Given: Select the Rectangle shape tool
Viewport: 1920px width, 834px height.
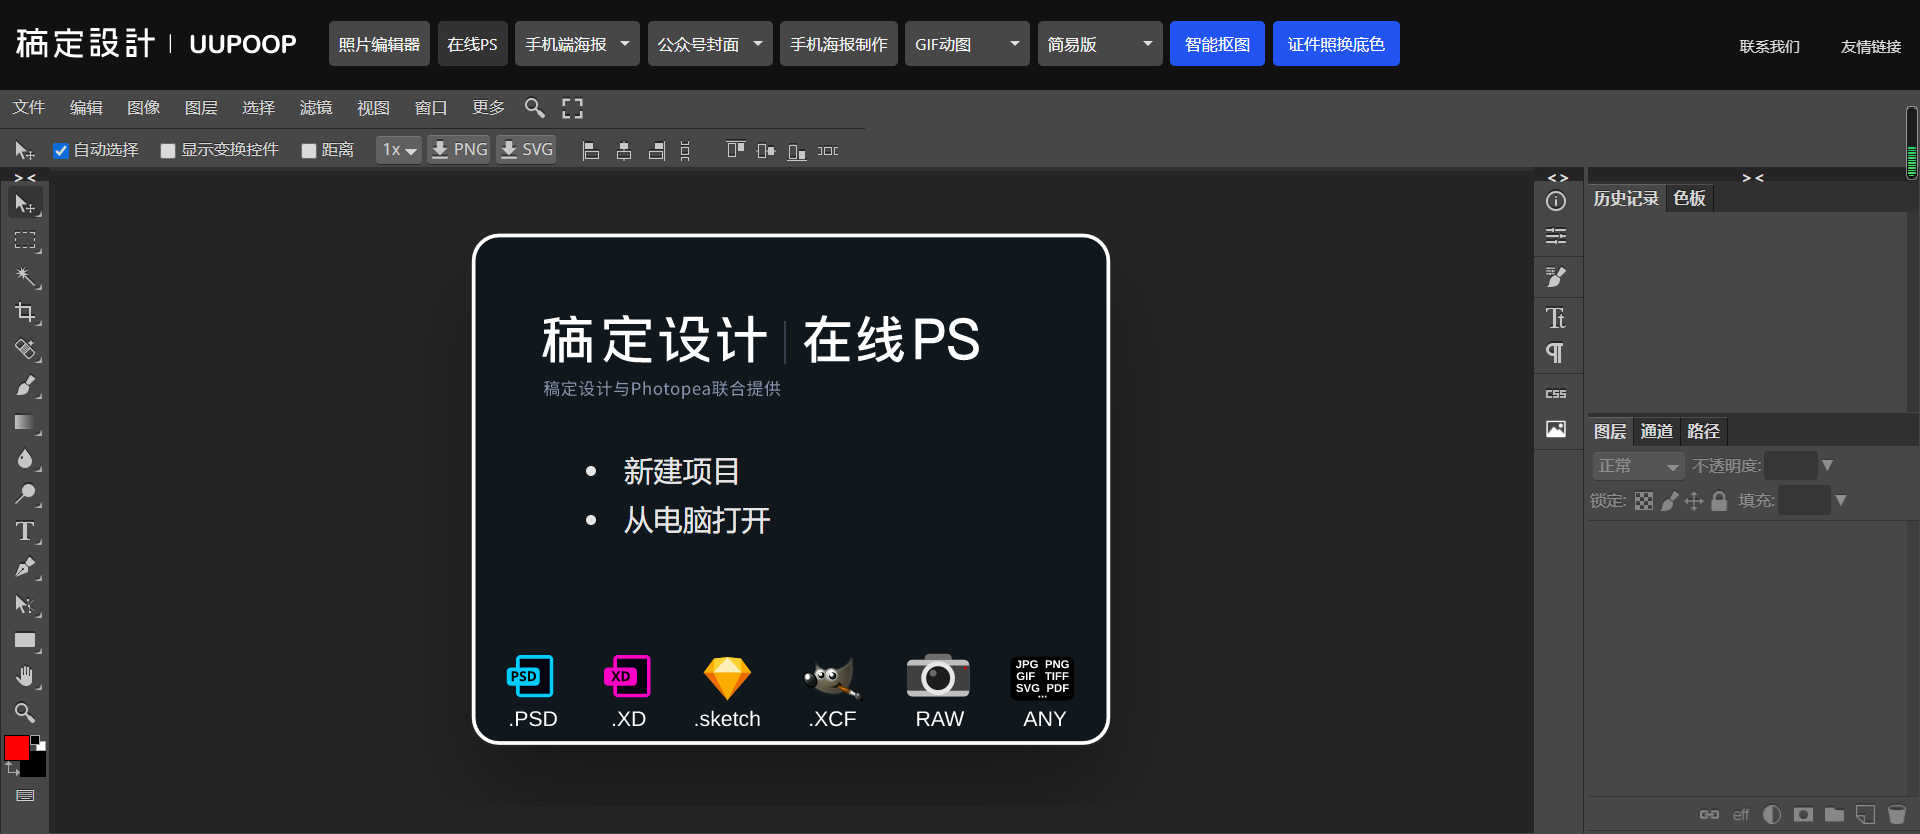Looking at the screenshot, I should click(25, 641).
